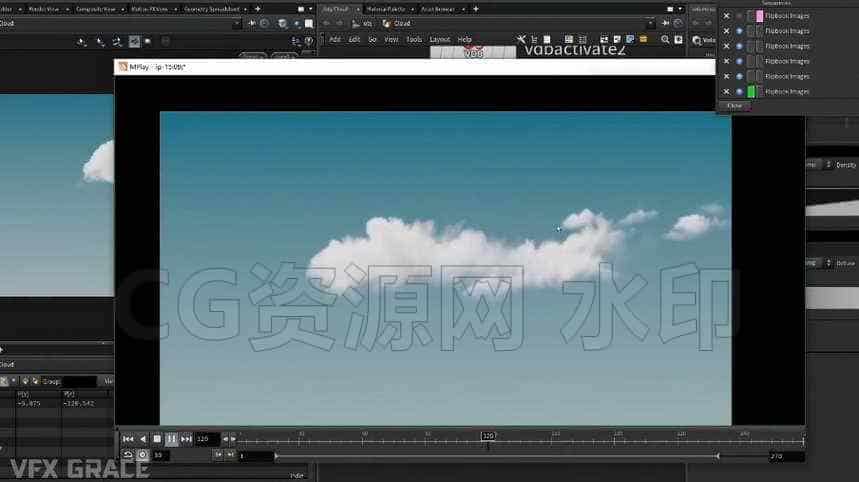
Task: Open Render View tab dropdown arrow
Action: coord(67,9)
